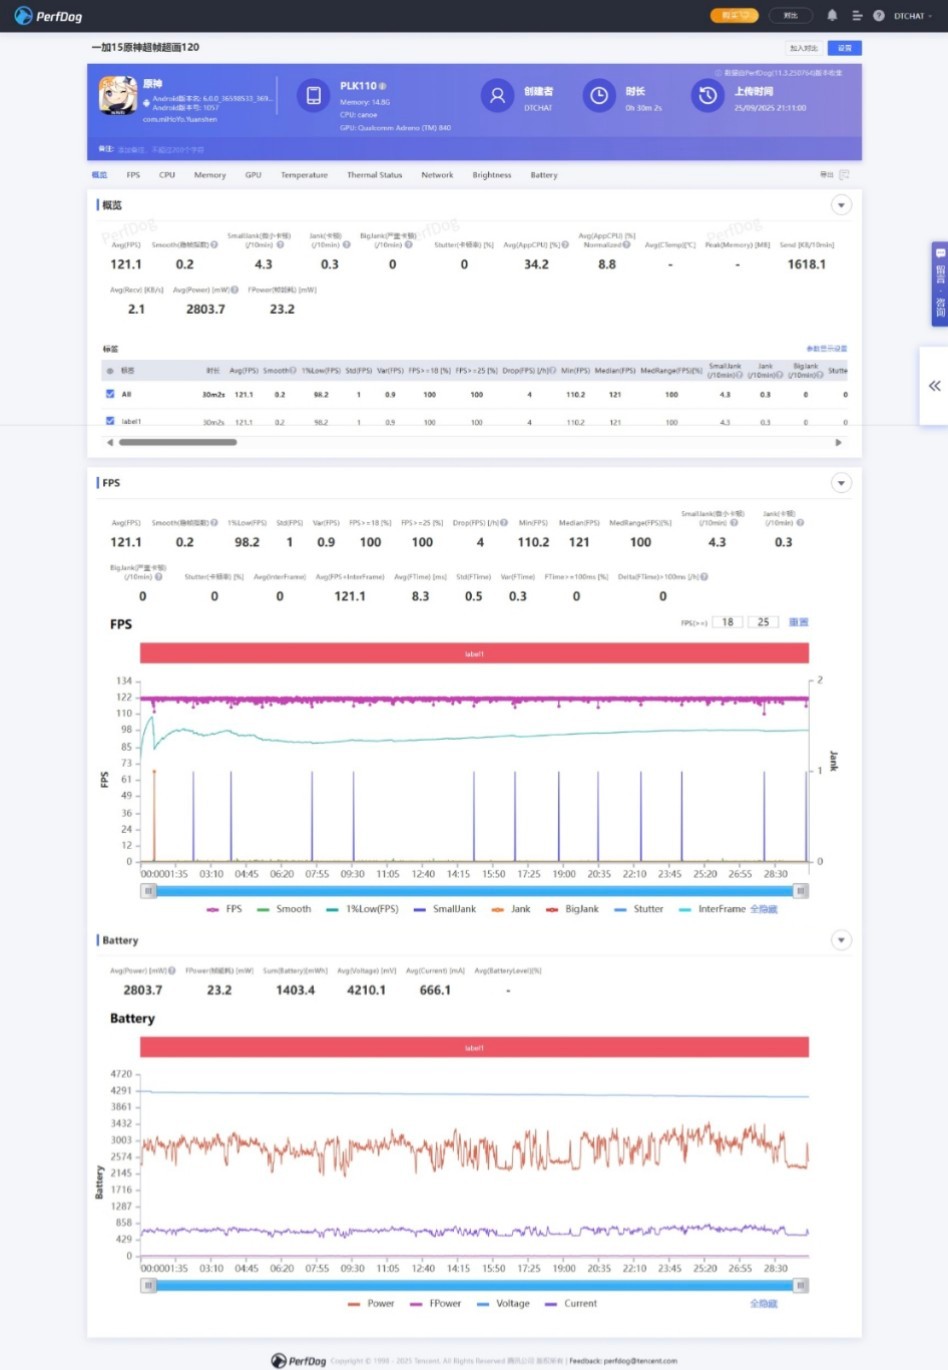This screenshot has width=948, height=1370.
Task: Switch to the Temperature tab
Action: pos(304,175)
